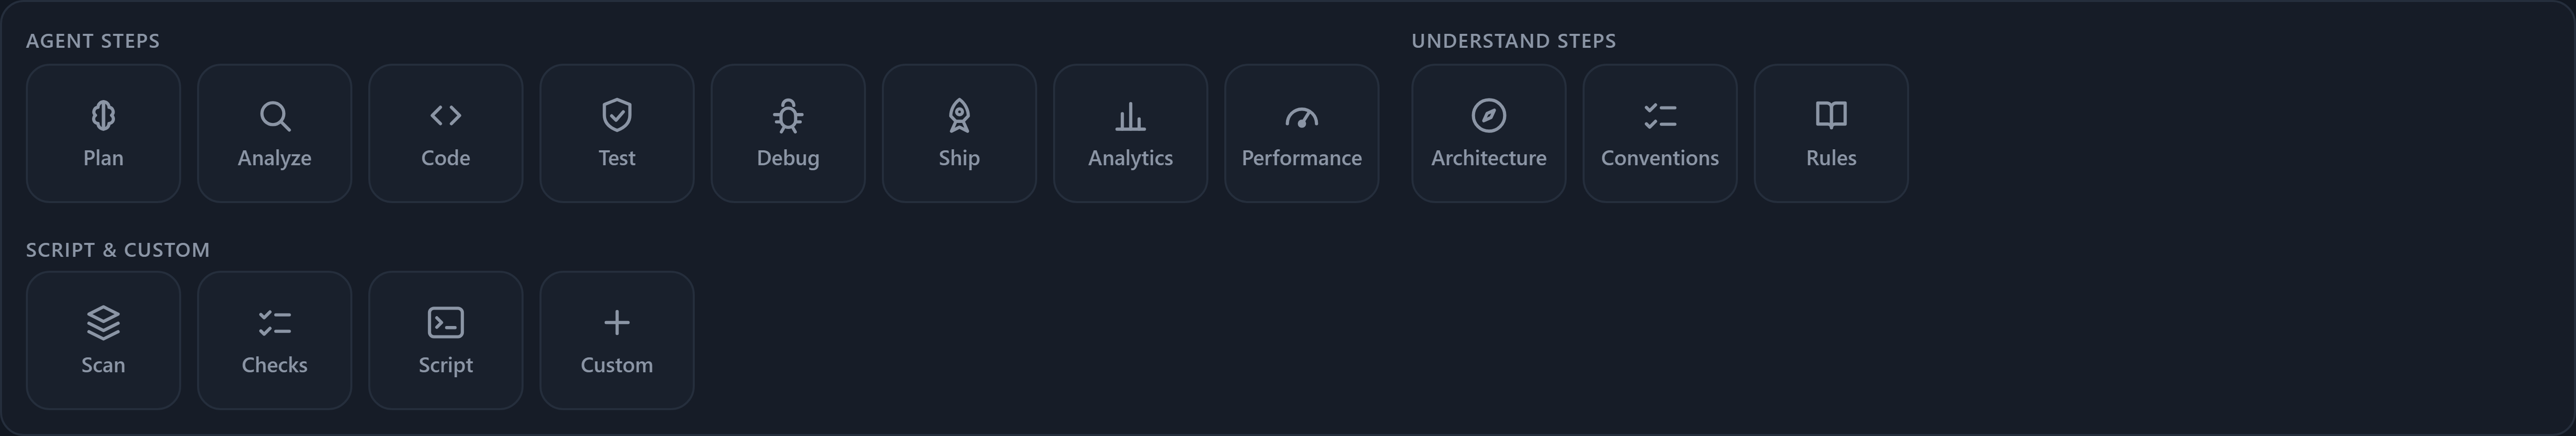Select the Conventions checklist icon

point(1659,116)
